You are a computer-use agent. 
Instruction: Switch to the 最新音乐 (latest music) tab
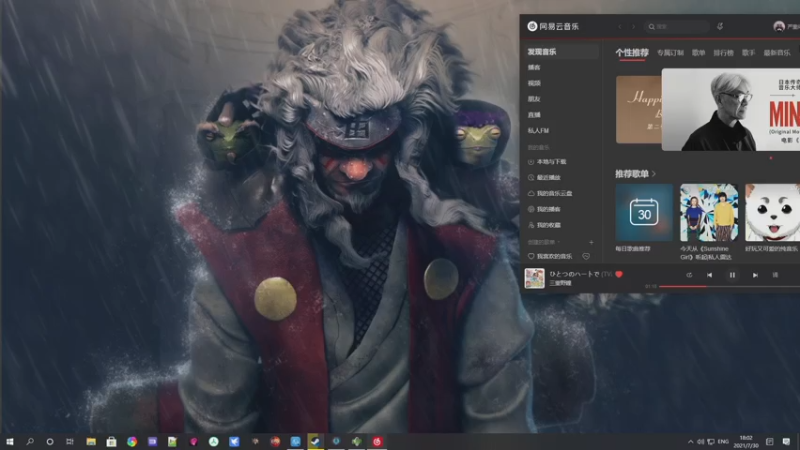coord(777,53)
